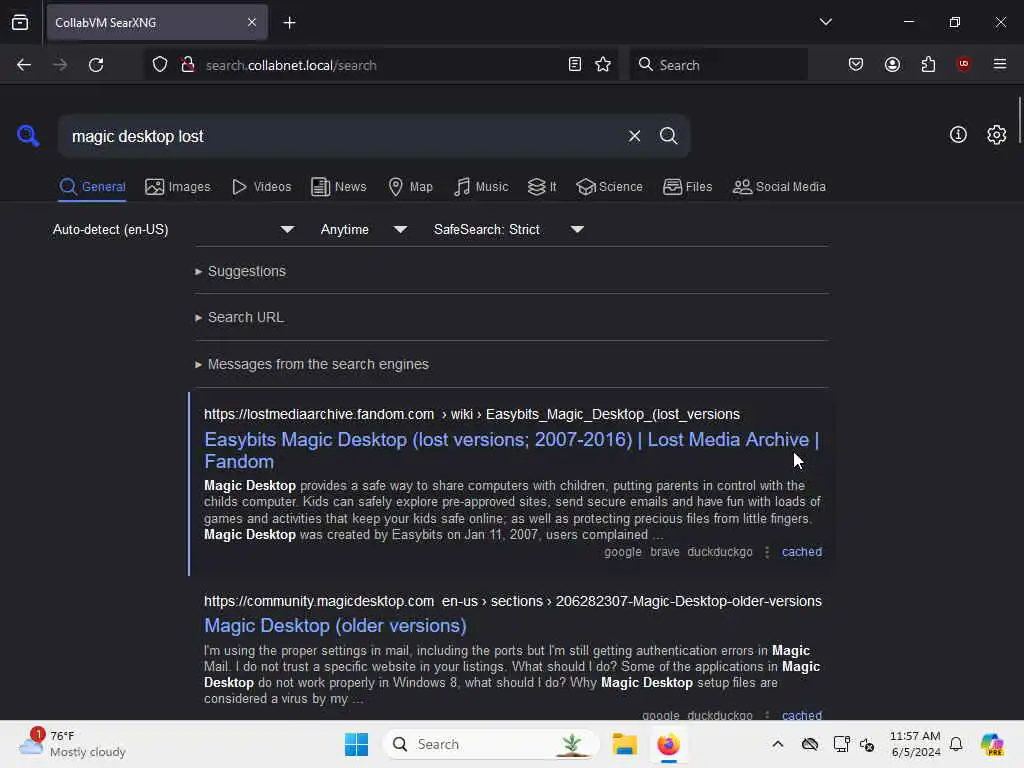Open the Firefox hamburger menu
This screenshot has height=768, width=1024.
click(x=1000, y=64)
